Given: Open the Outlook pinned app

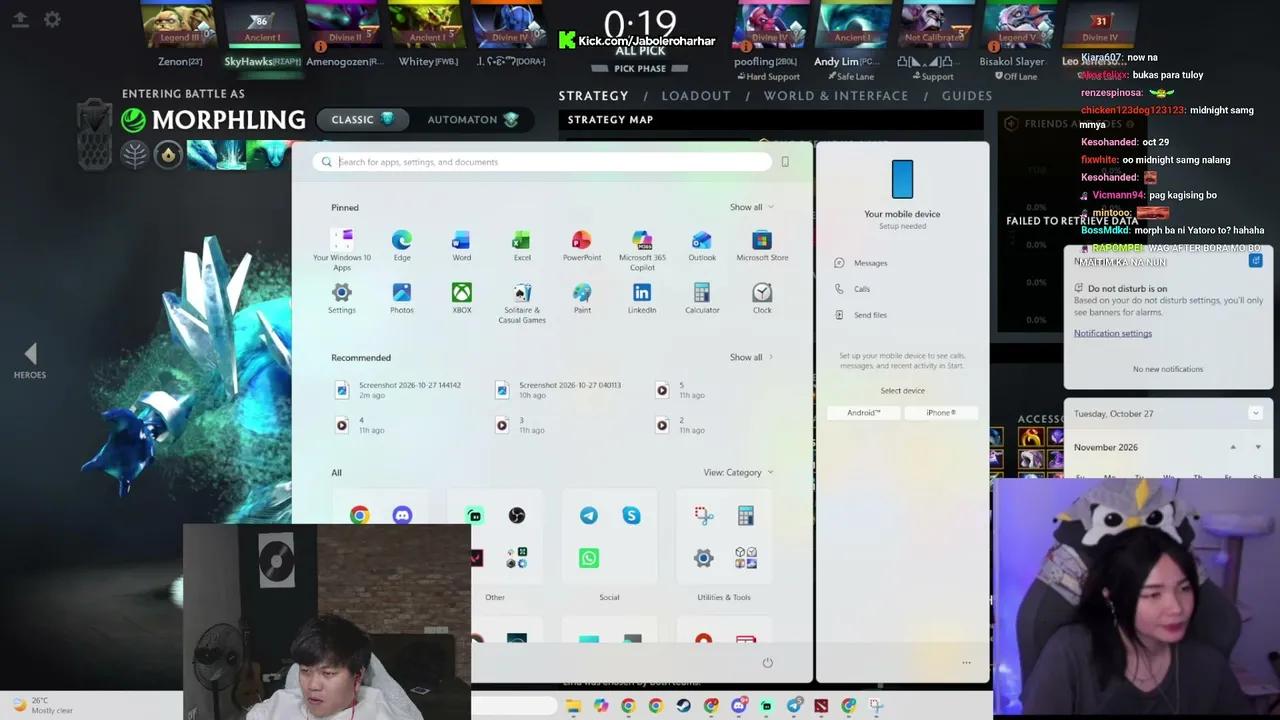Looking at the screenshot, I should click(x=702, y=246).
